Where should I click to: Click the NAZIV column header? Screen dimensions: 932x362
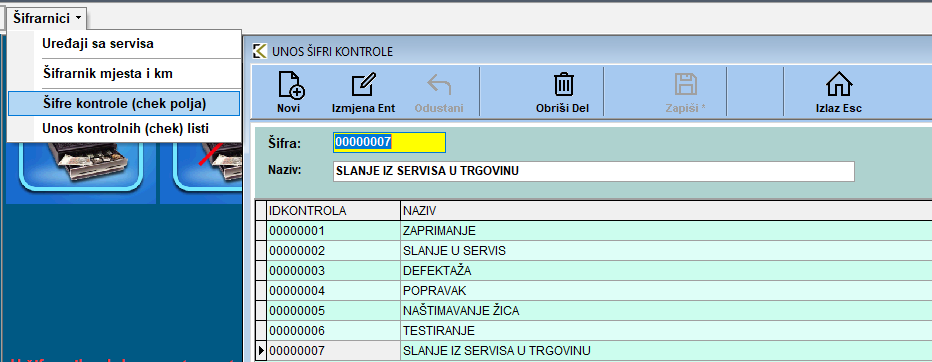666,210
